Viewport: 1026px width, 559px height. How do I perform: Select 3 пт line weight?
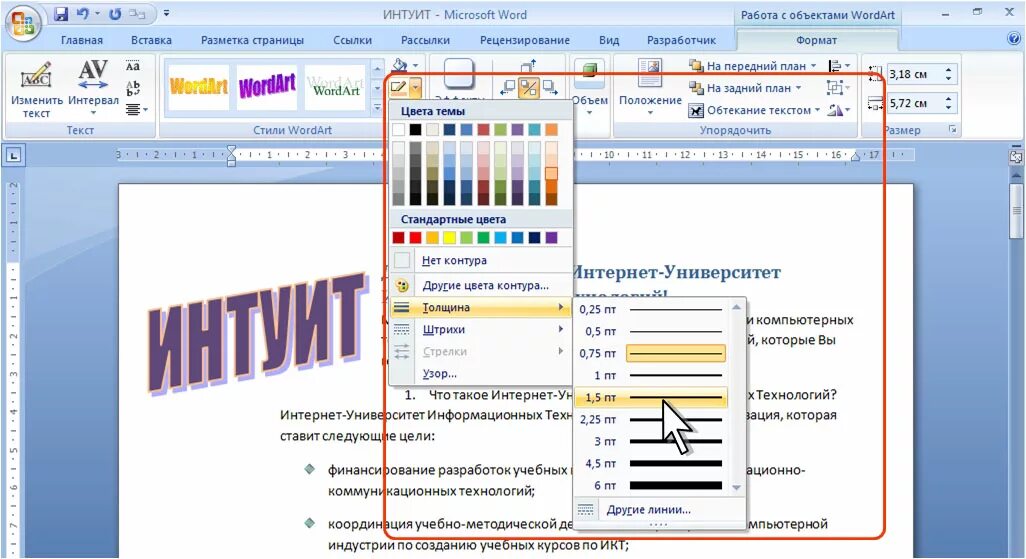point(650,441)
